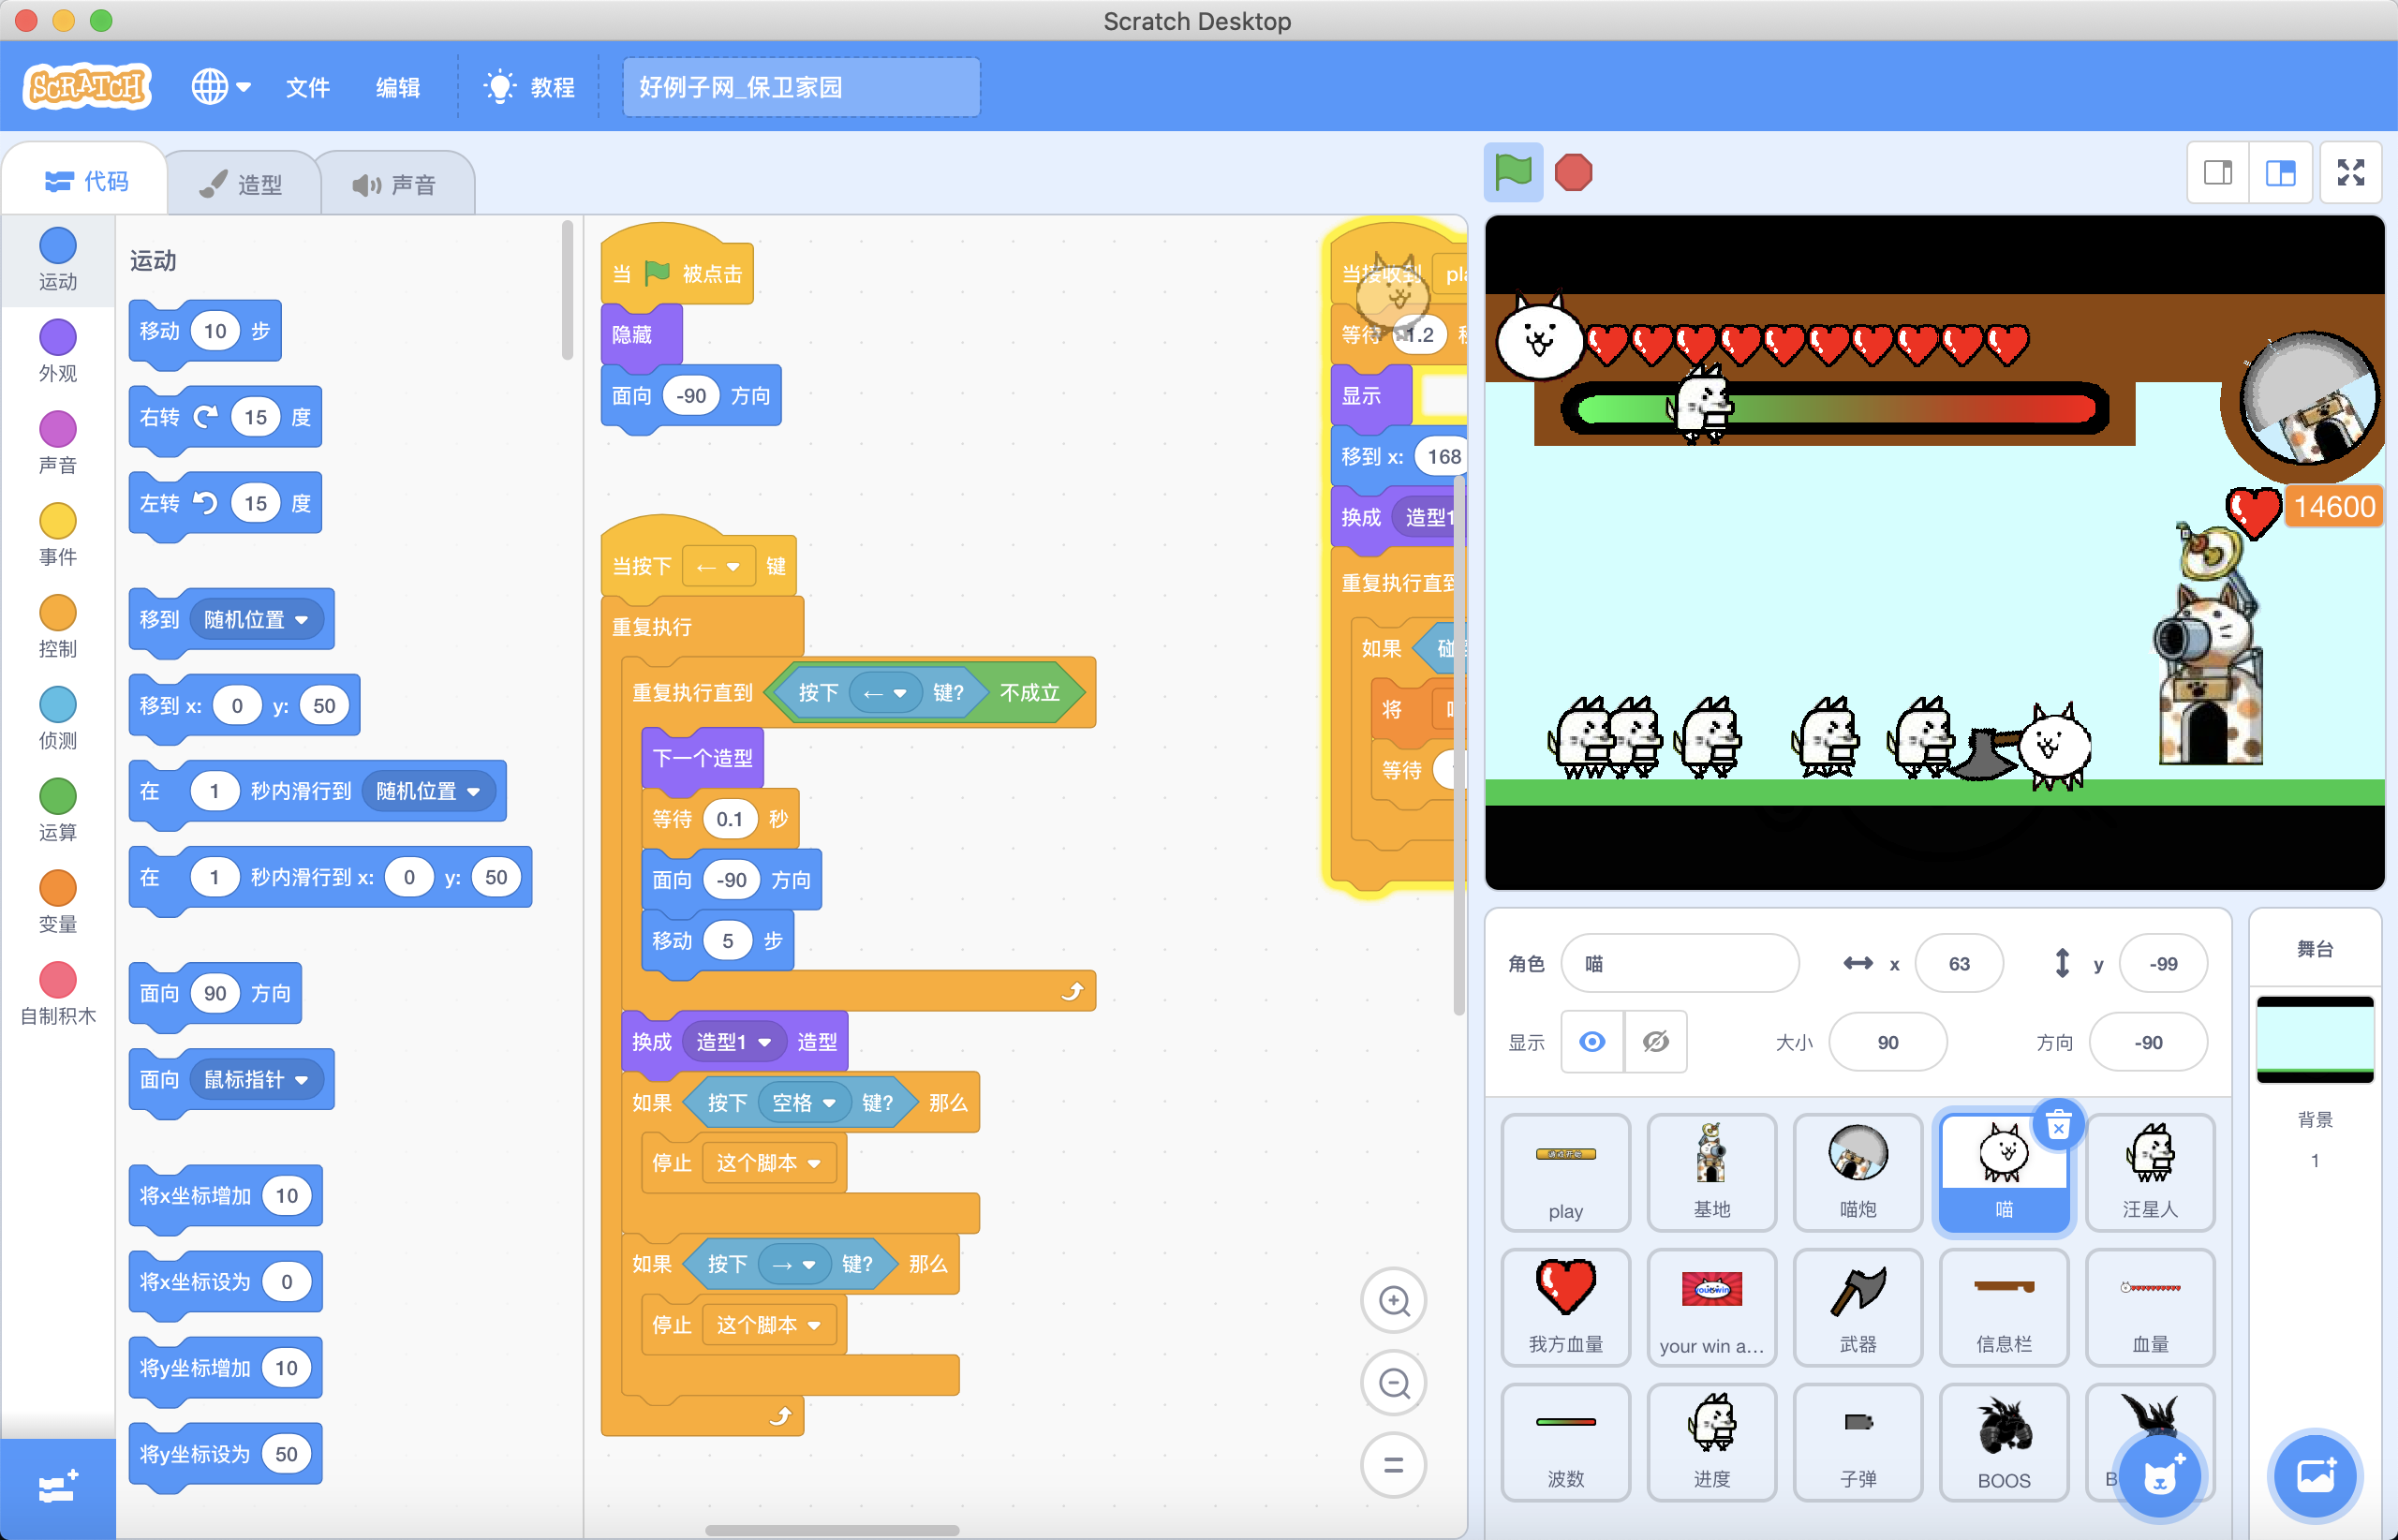This screenshot has height=1540, width=2398.
Task: Click the sprite name field 喵
Action: click(x=1680, y=963)
